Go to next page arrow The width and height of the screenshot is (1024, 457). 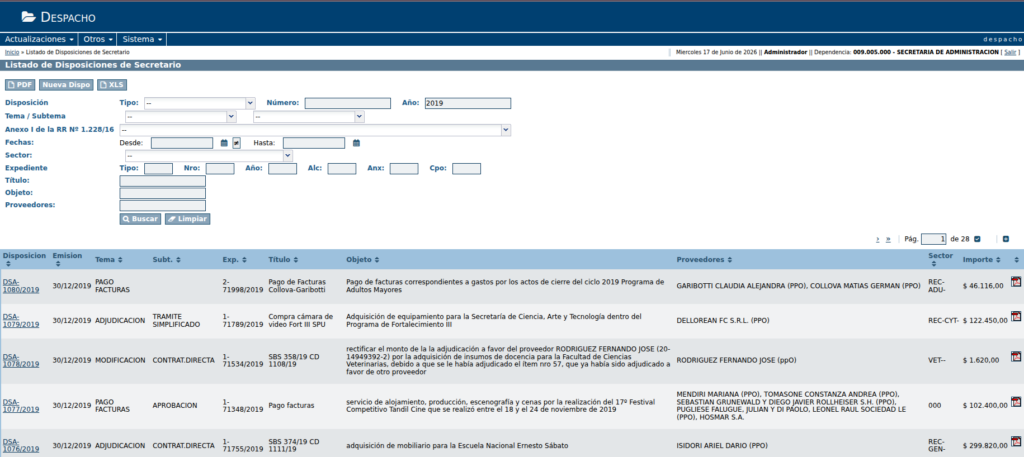[x=878, y=240]
